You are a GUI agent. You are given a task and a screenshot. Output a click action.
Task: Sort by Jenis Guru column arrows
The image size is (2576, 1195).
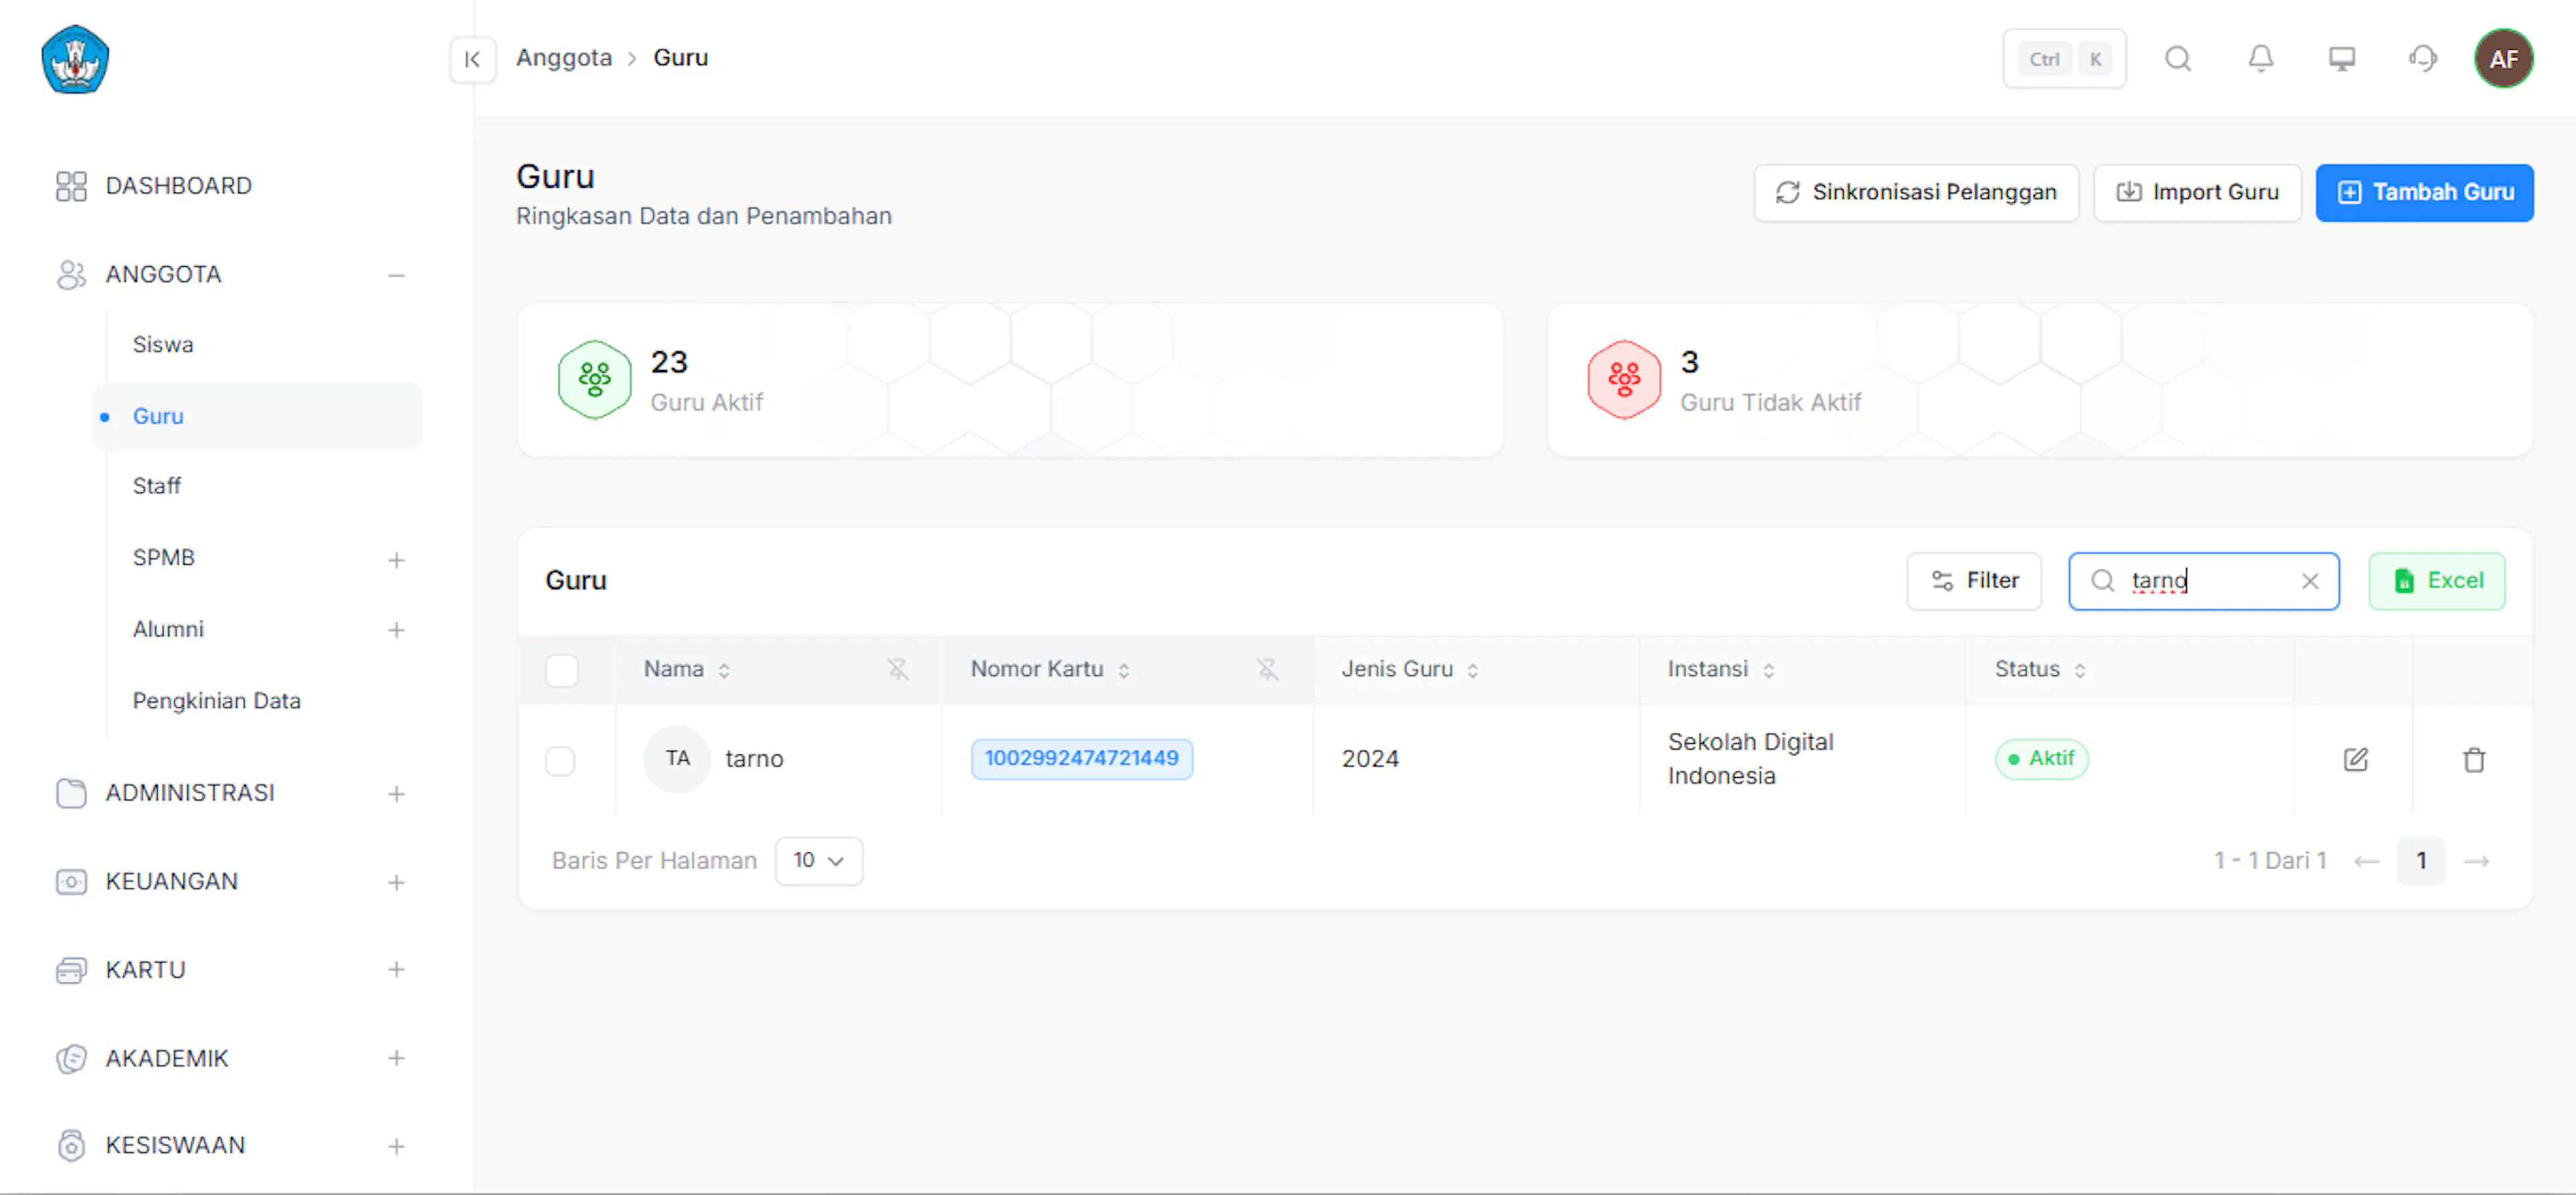(1473, 670)
